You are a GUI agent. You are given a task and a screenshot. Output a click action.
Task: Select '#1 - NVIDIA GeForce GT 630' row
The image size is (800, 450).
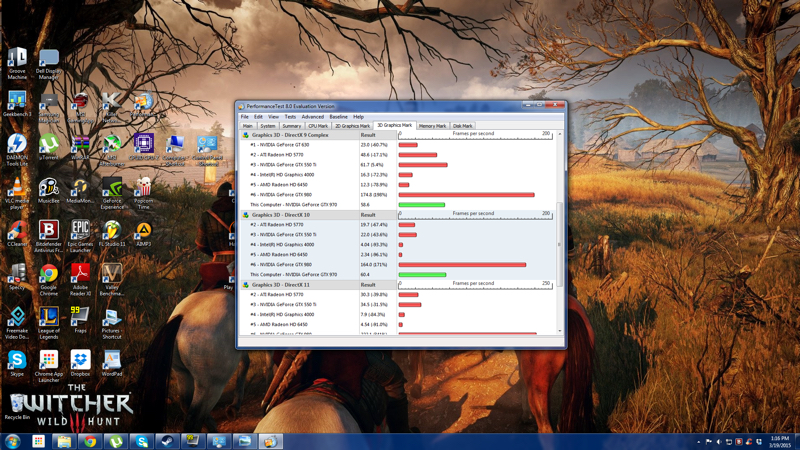(398, 145)
